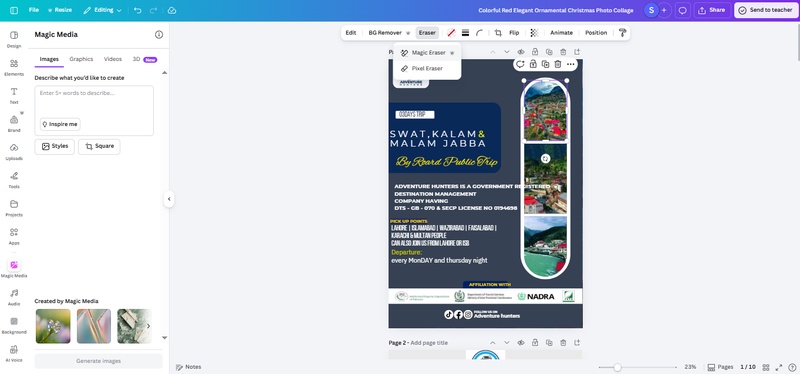Enter fullscreen present mode

[779, 367]
